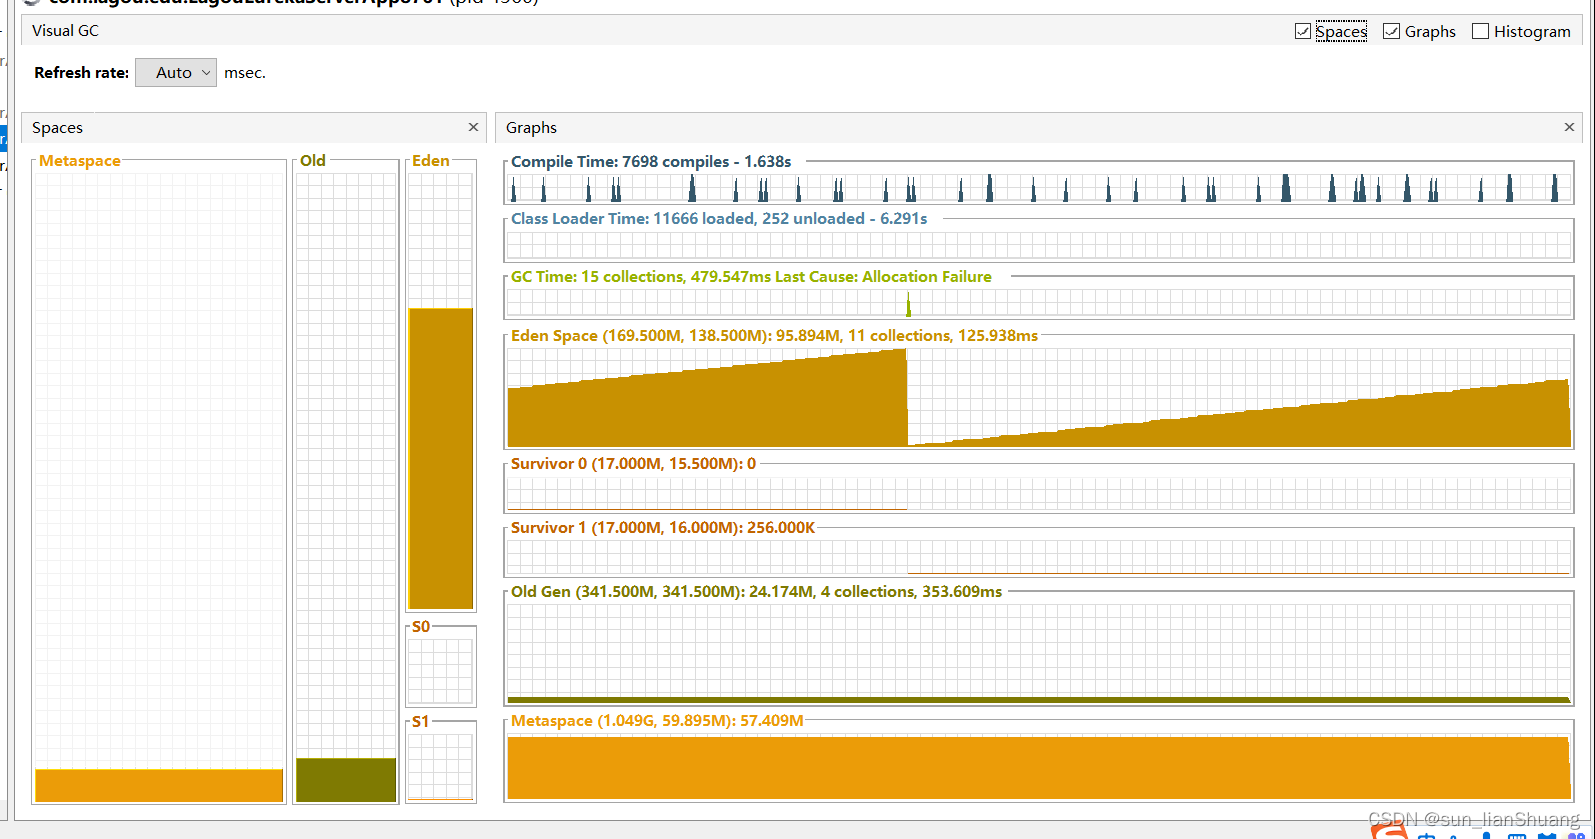Click the Refresh rate label
Image resolution: width=1595 pixels, height=839 pixels.
(82, 72)
